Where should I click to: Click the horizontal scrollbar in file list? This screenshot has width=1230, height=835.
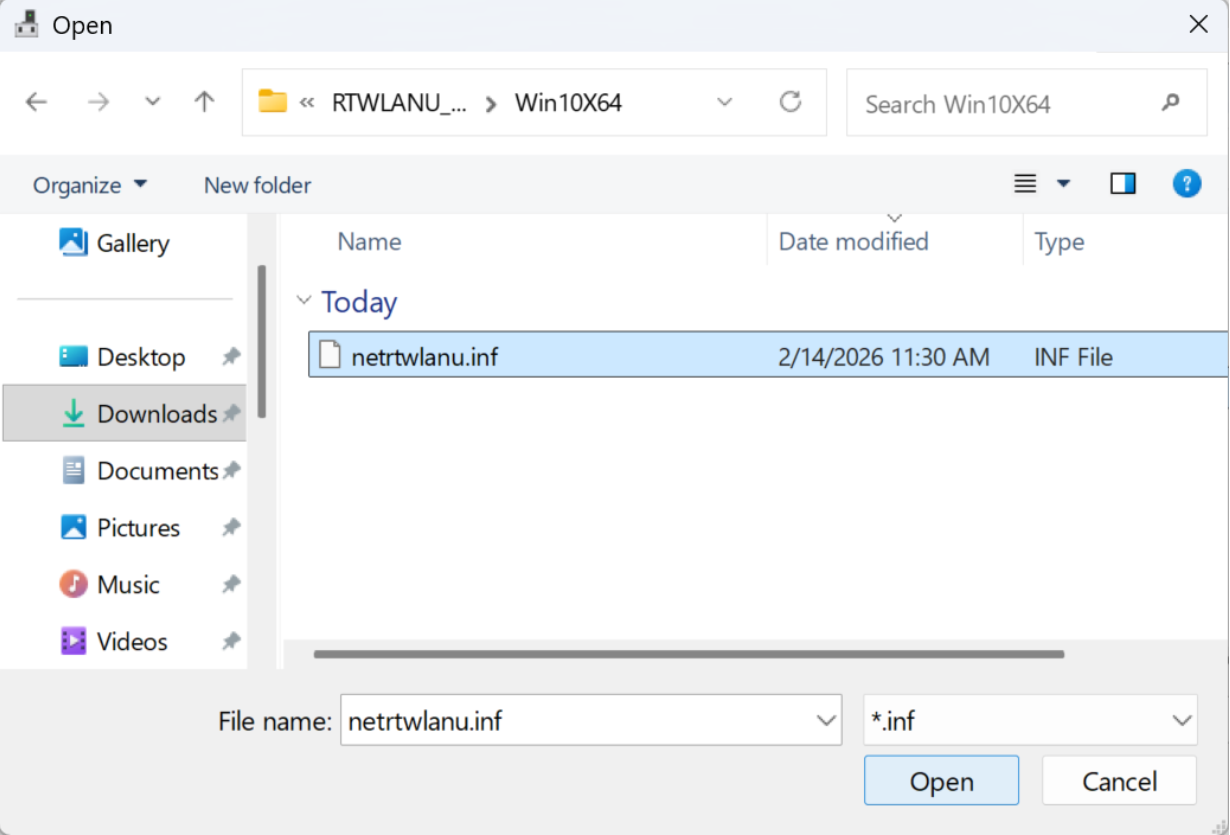tap(688, 655)
